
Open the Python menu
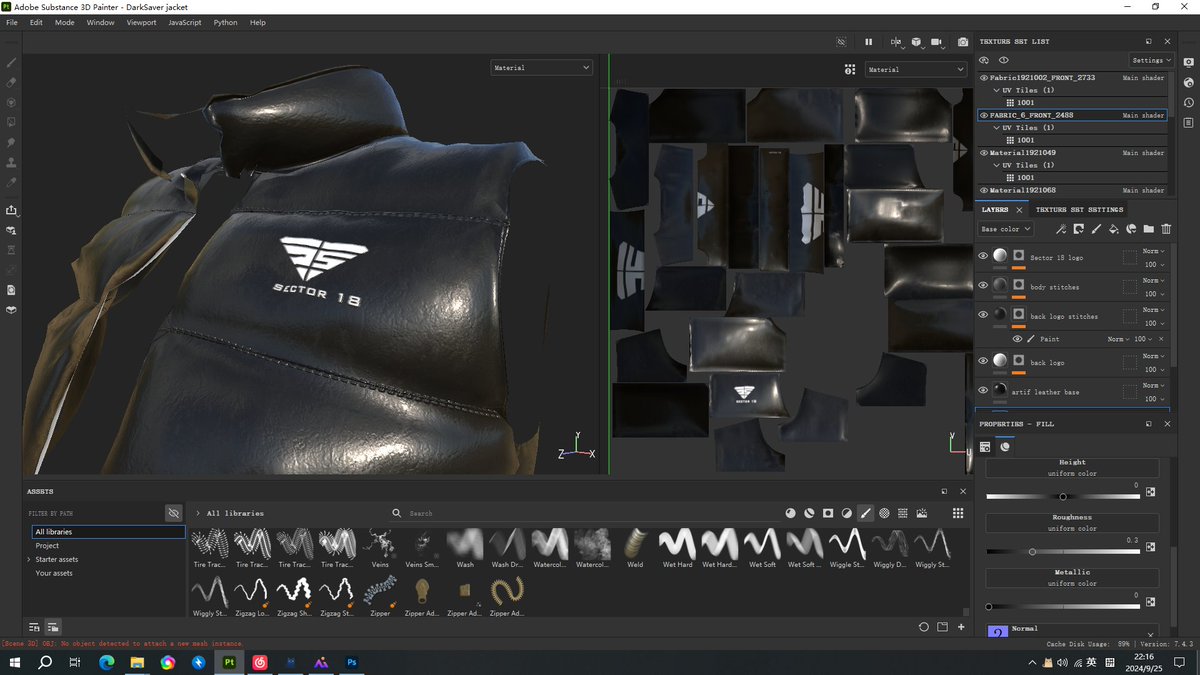(x=225, y=22)
